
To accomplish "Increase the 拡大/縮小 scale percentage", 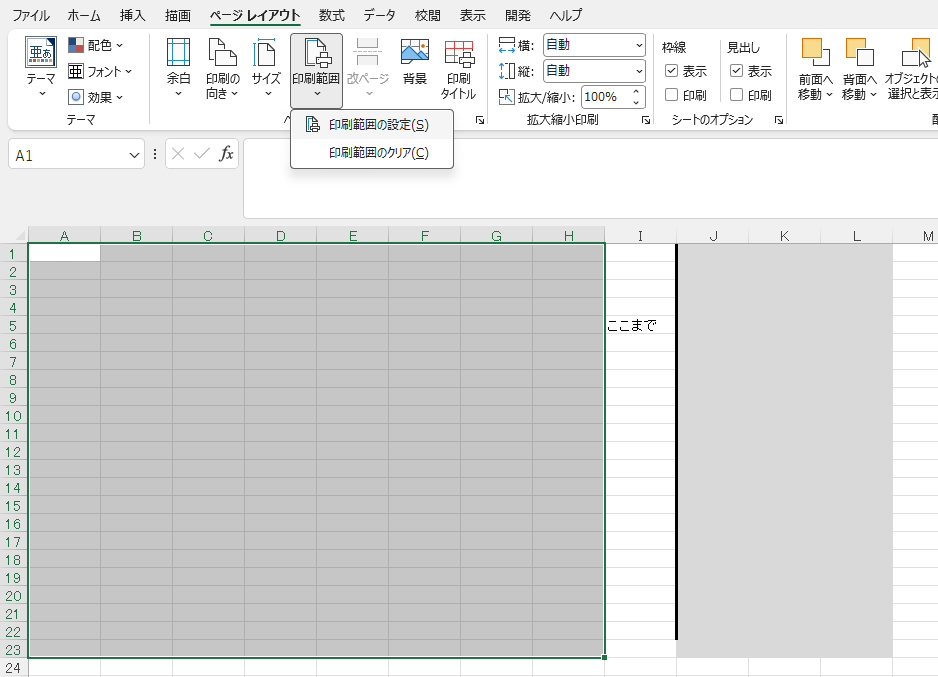I will point(636,92).
